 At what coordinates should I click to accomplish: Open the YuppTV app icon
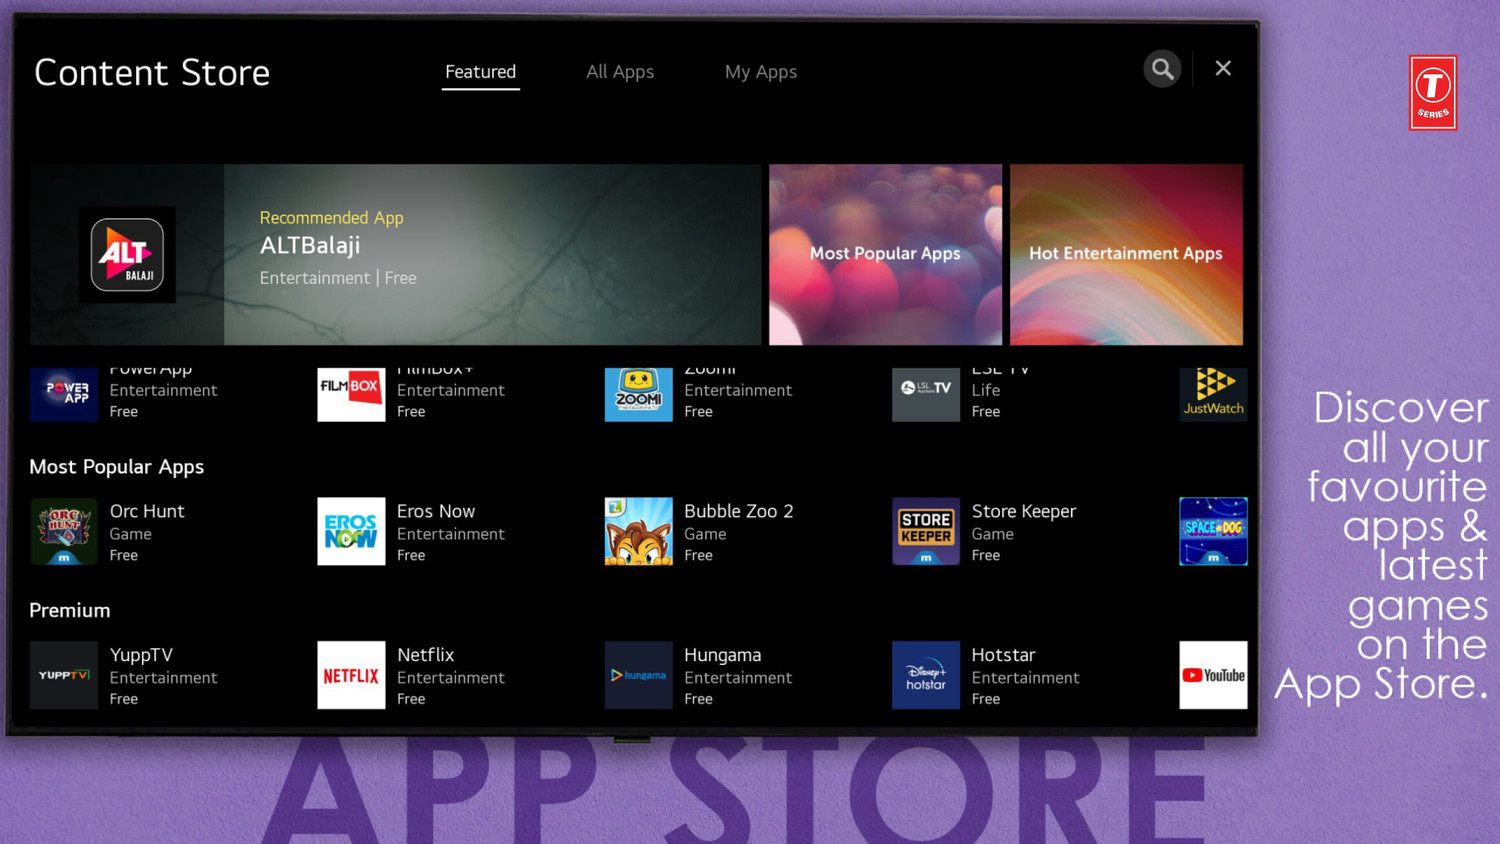[64, 675]
